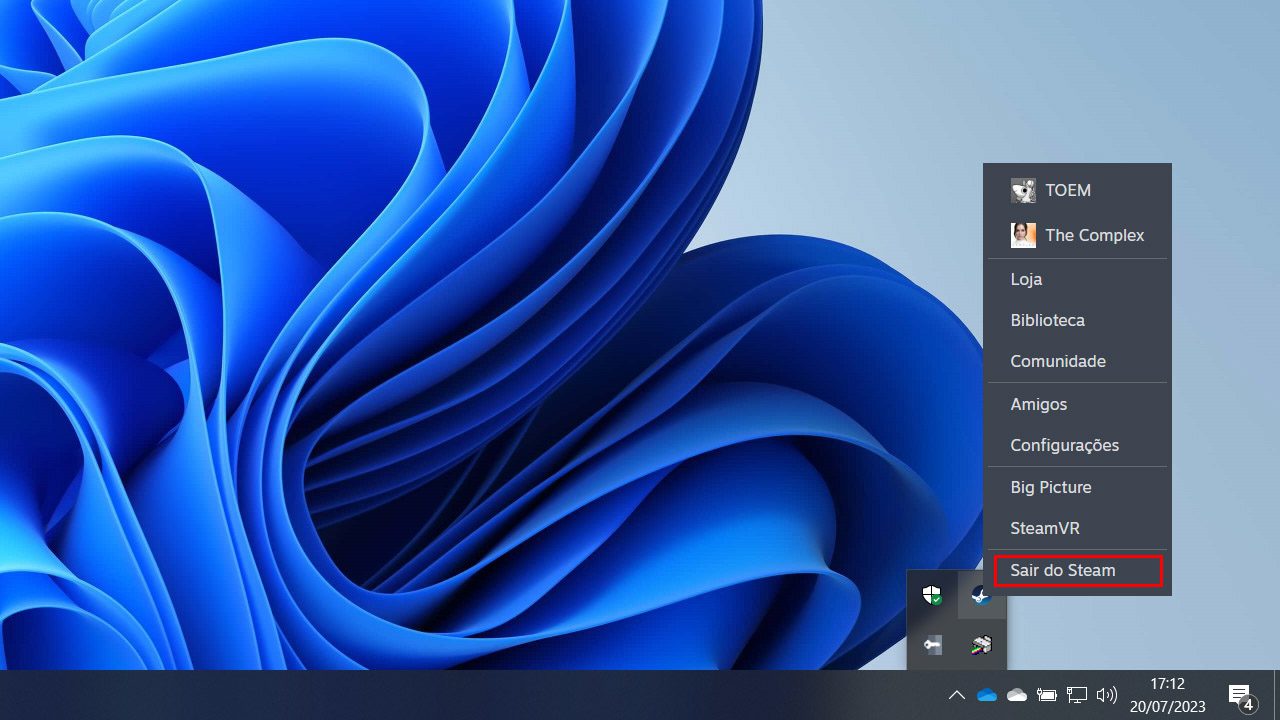
Task: Open network status icon in taskbar
Action: pyautogui.click(x=1077, y=695)
